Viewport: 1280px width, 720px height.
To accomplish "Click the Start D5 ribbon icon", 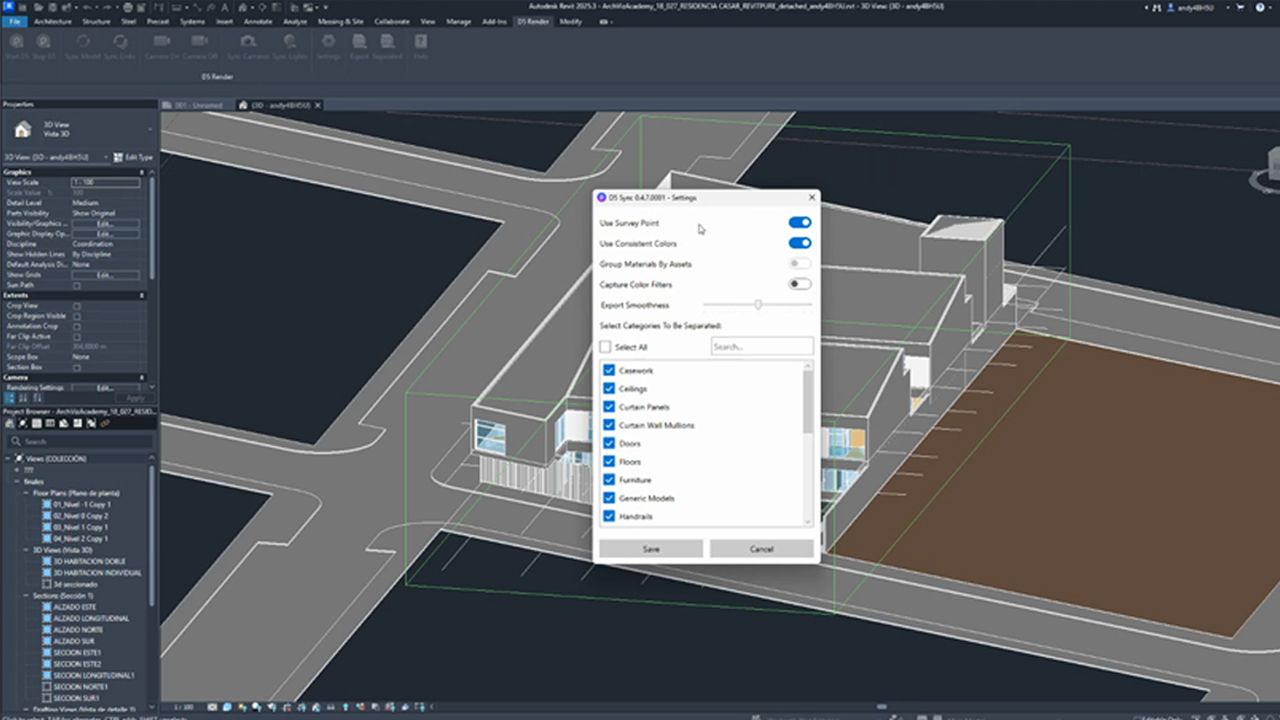I will (x=16, y=42).
